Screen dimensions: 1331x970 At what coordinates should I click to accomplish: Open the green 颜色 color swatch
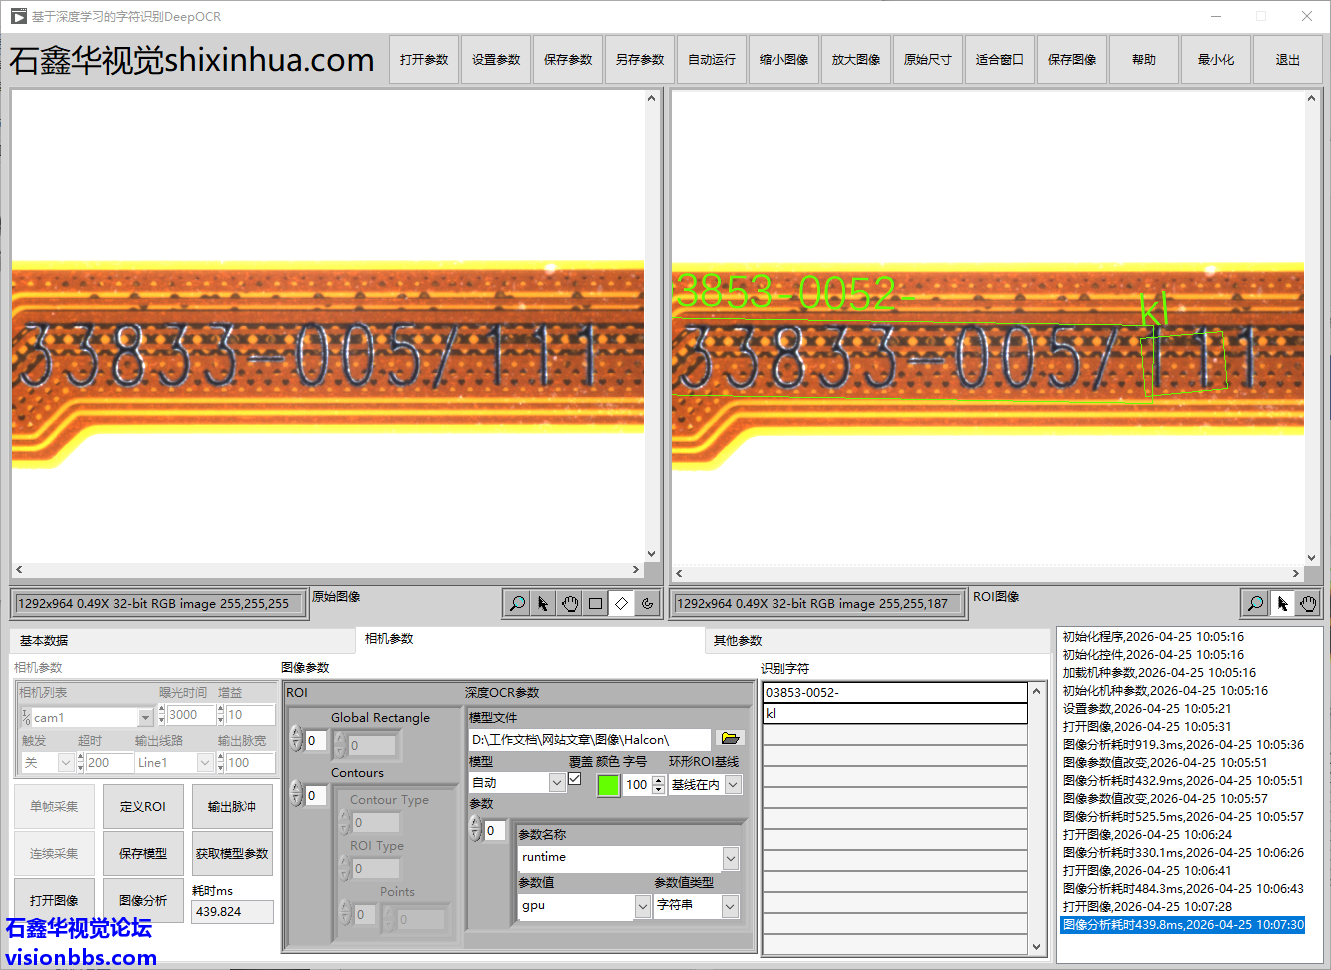[608, 785]
